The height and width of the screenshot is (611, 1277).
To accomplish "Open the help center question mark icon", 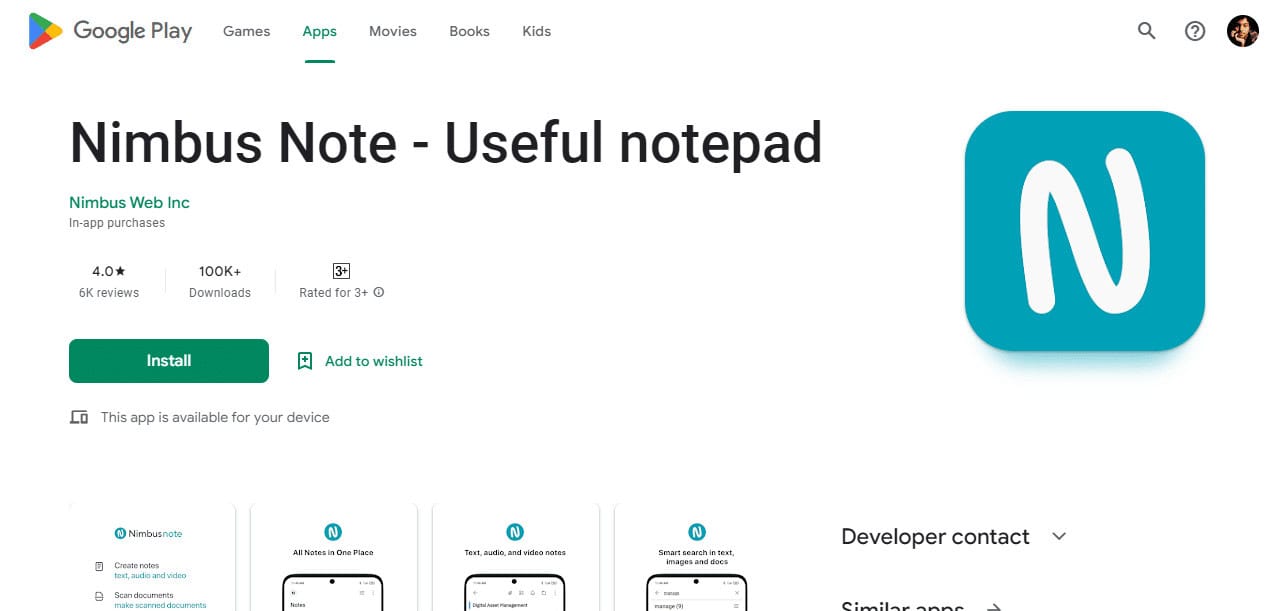I will coord(1195,31).
